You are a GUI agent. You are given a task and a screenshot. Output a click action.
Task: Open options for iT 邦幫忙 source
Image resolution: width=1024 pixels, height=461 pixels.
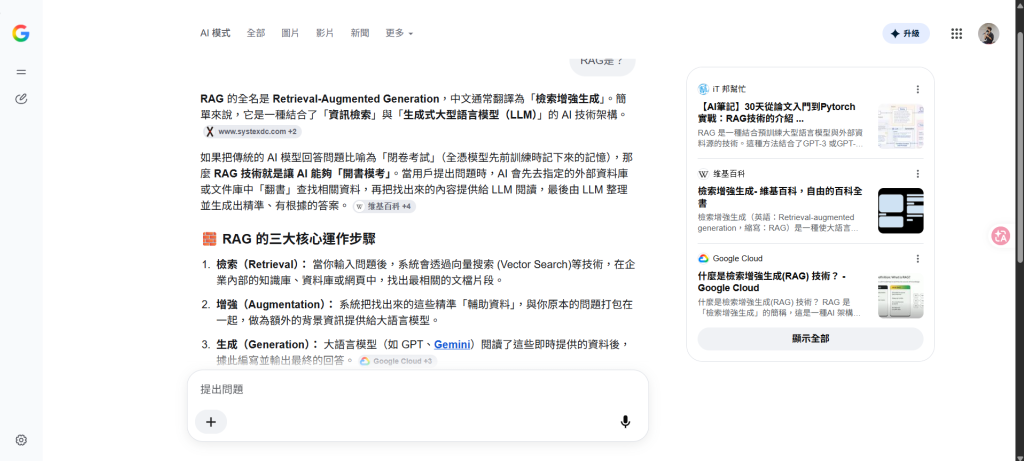coord(918,89)
